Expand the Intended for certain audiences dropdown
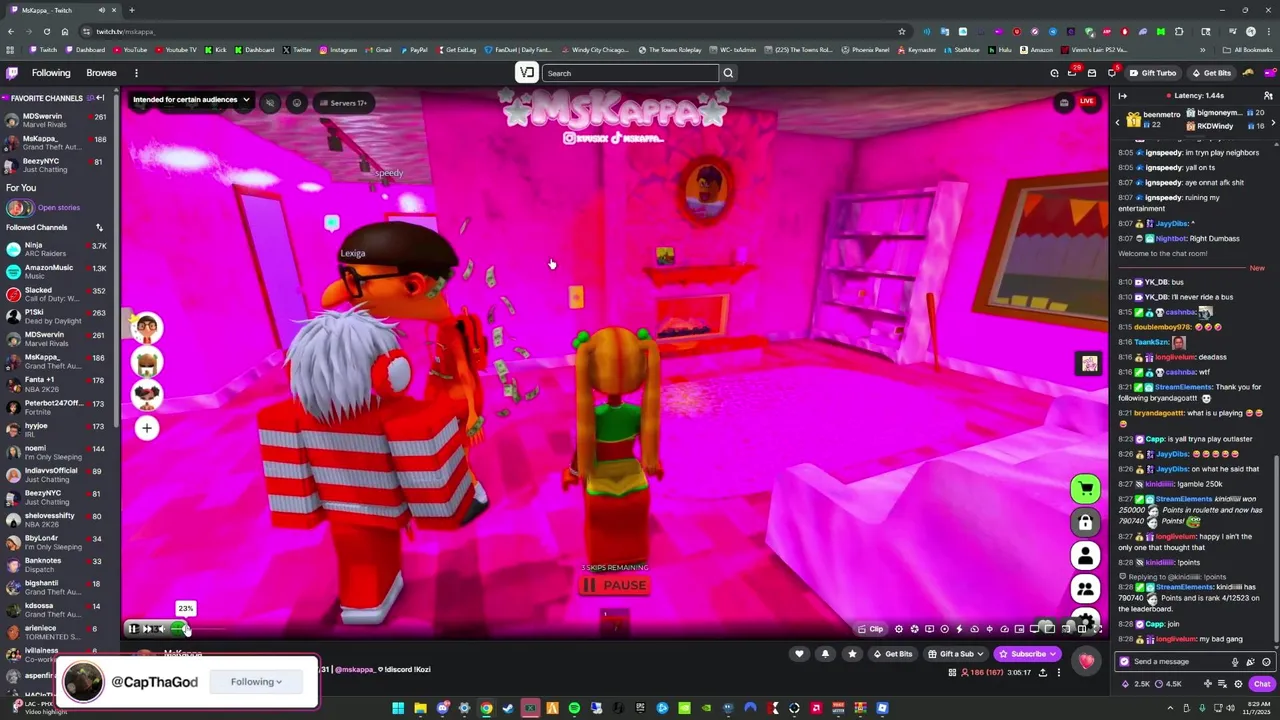1280x720 pixels. click(191, 100)
